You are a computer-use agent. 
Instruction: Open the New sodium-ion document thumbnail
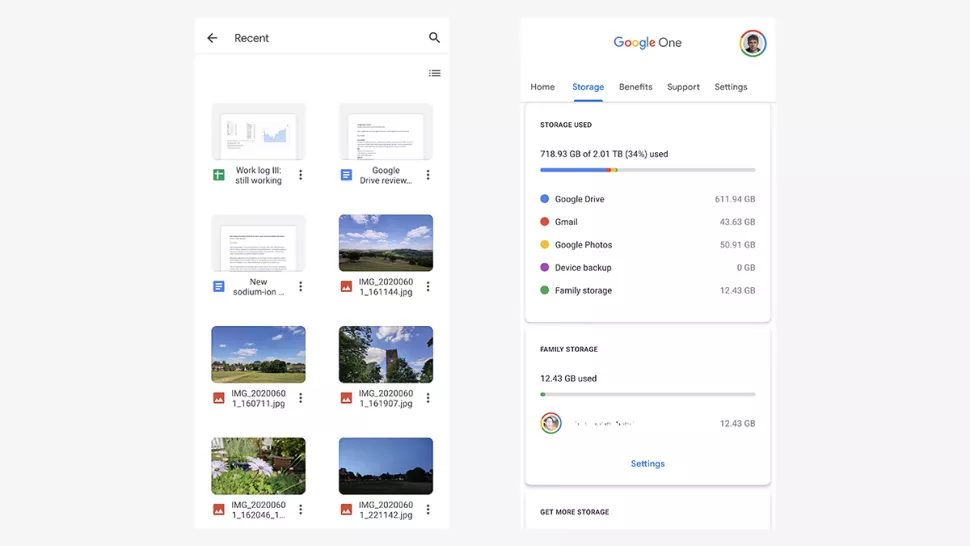pos(259,243)
